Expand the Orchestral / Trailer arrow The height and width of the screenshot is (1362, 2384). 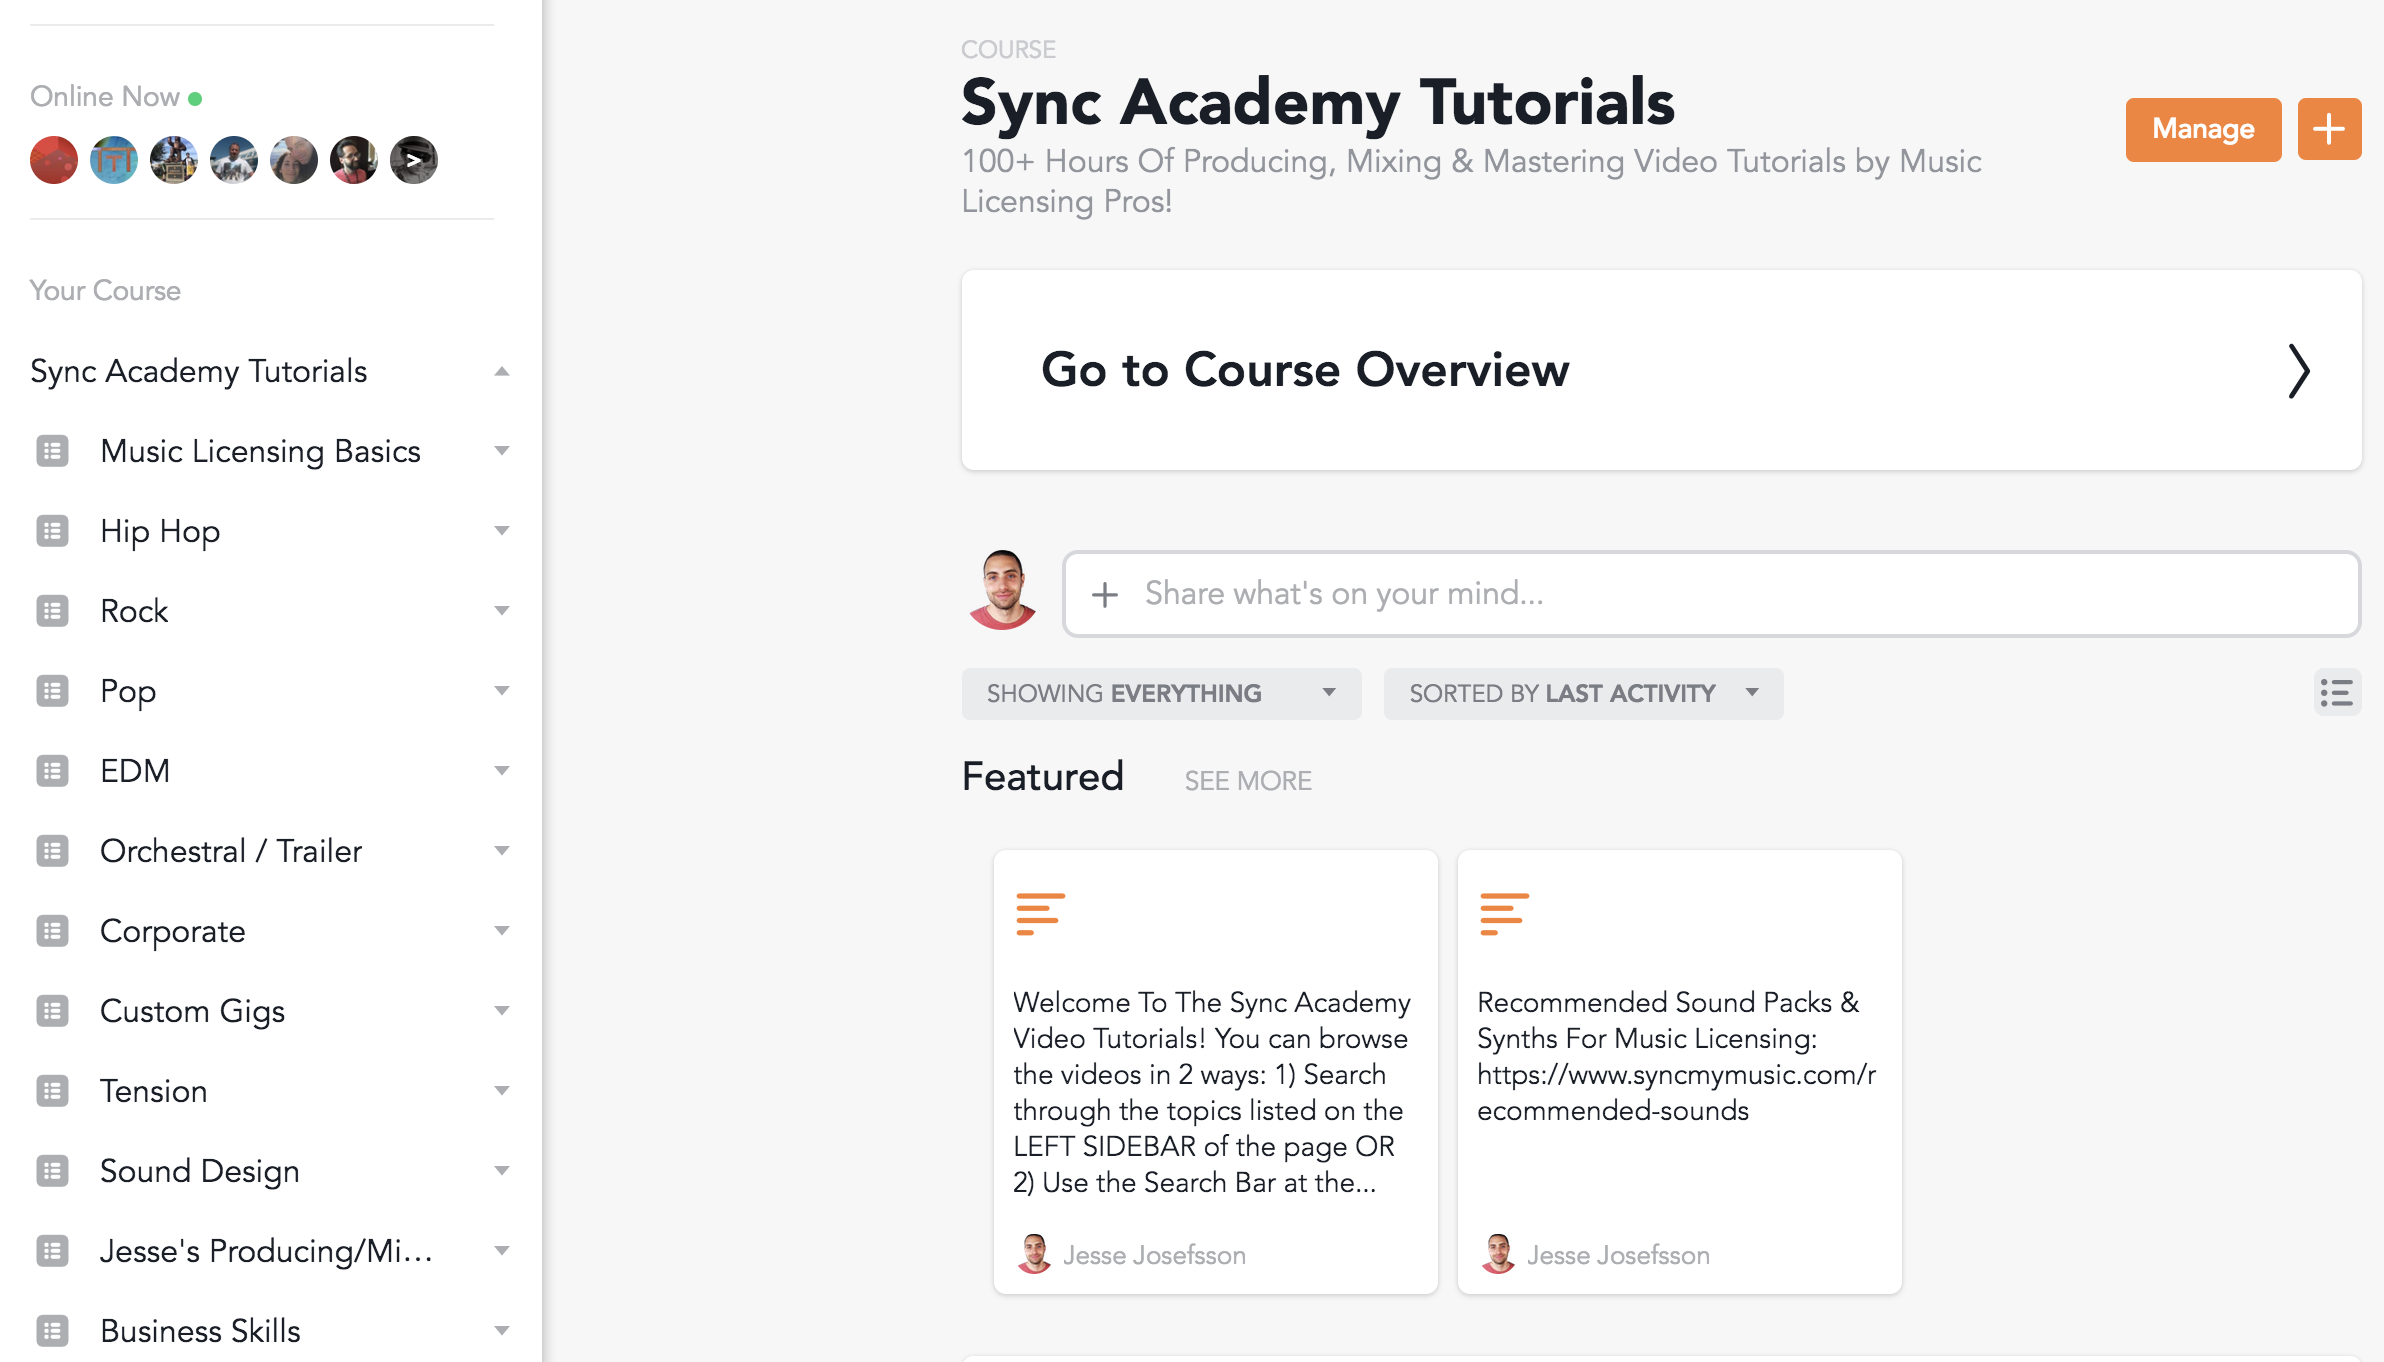click(x=502, y=851)
